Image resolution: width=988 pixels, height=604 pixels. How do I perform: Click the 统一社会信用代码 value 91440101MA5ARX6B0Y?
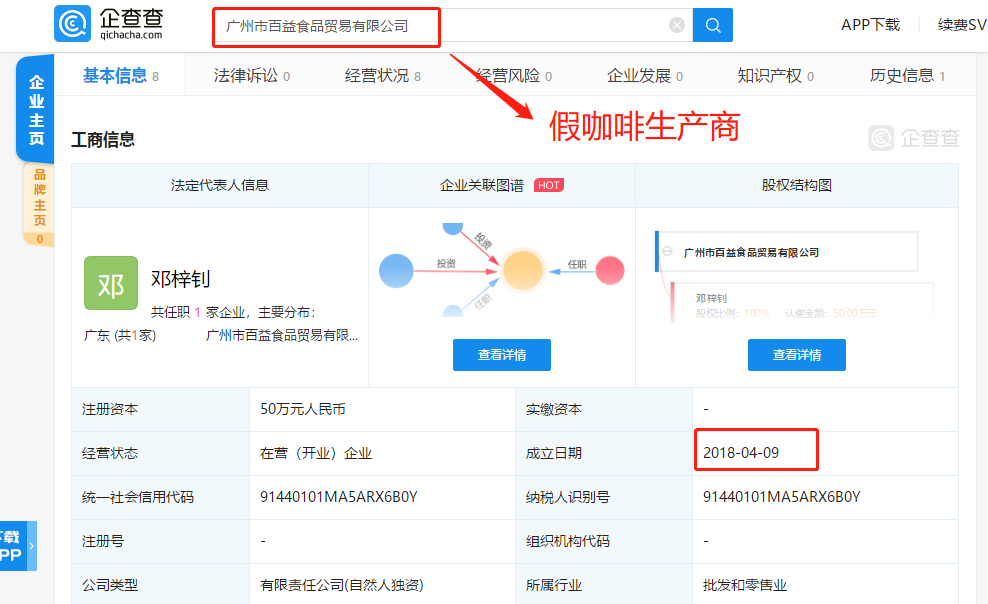click(x=339, y=497)
